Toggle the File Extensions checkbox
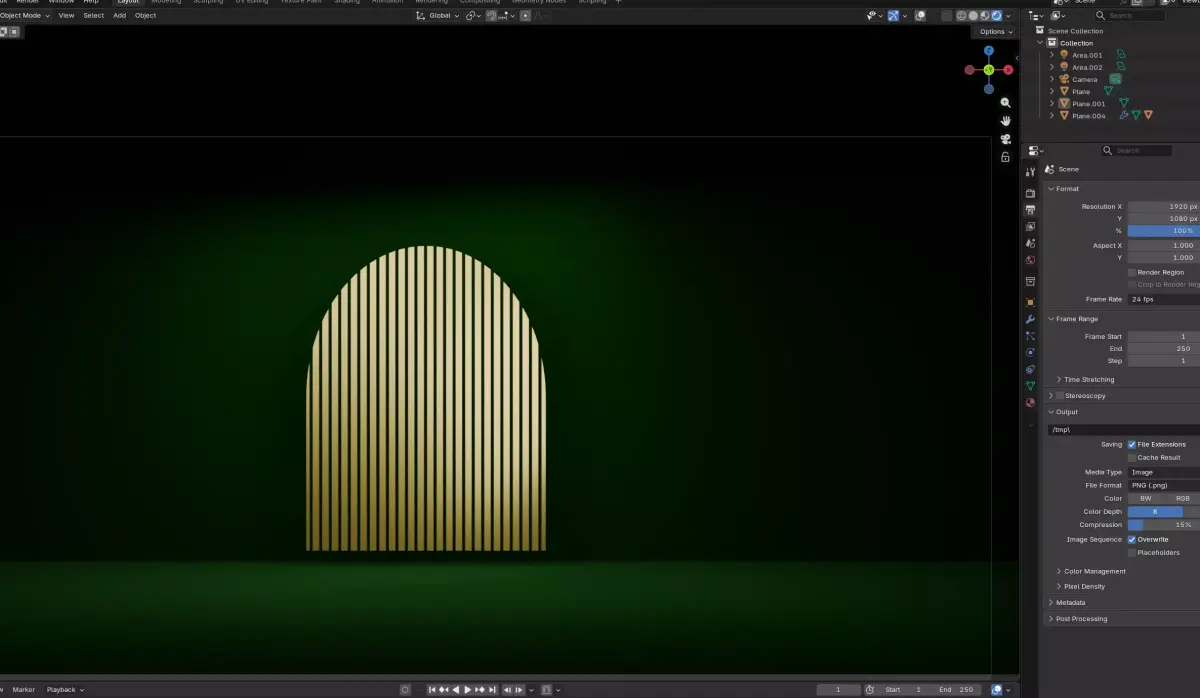Image resolution: width=1200 pixels, height=698 pixels. (1132, 444)
